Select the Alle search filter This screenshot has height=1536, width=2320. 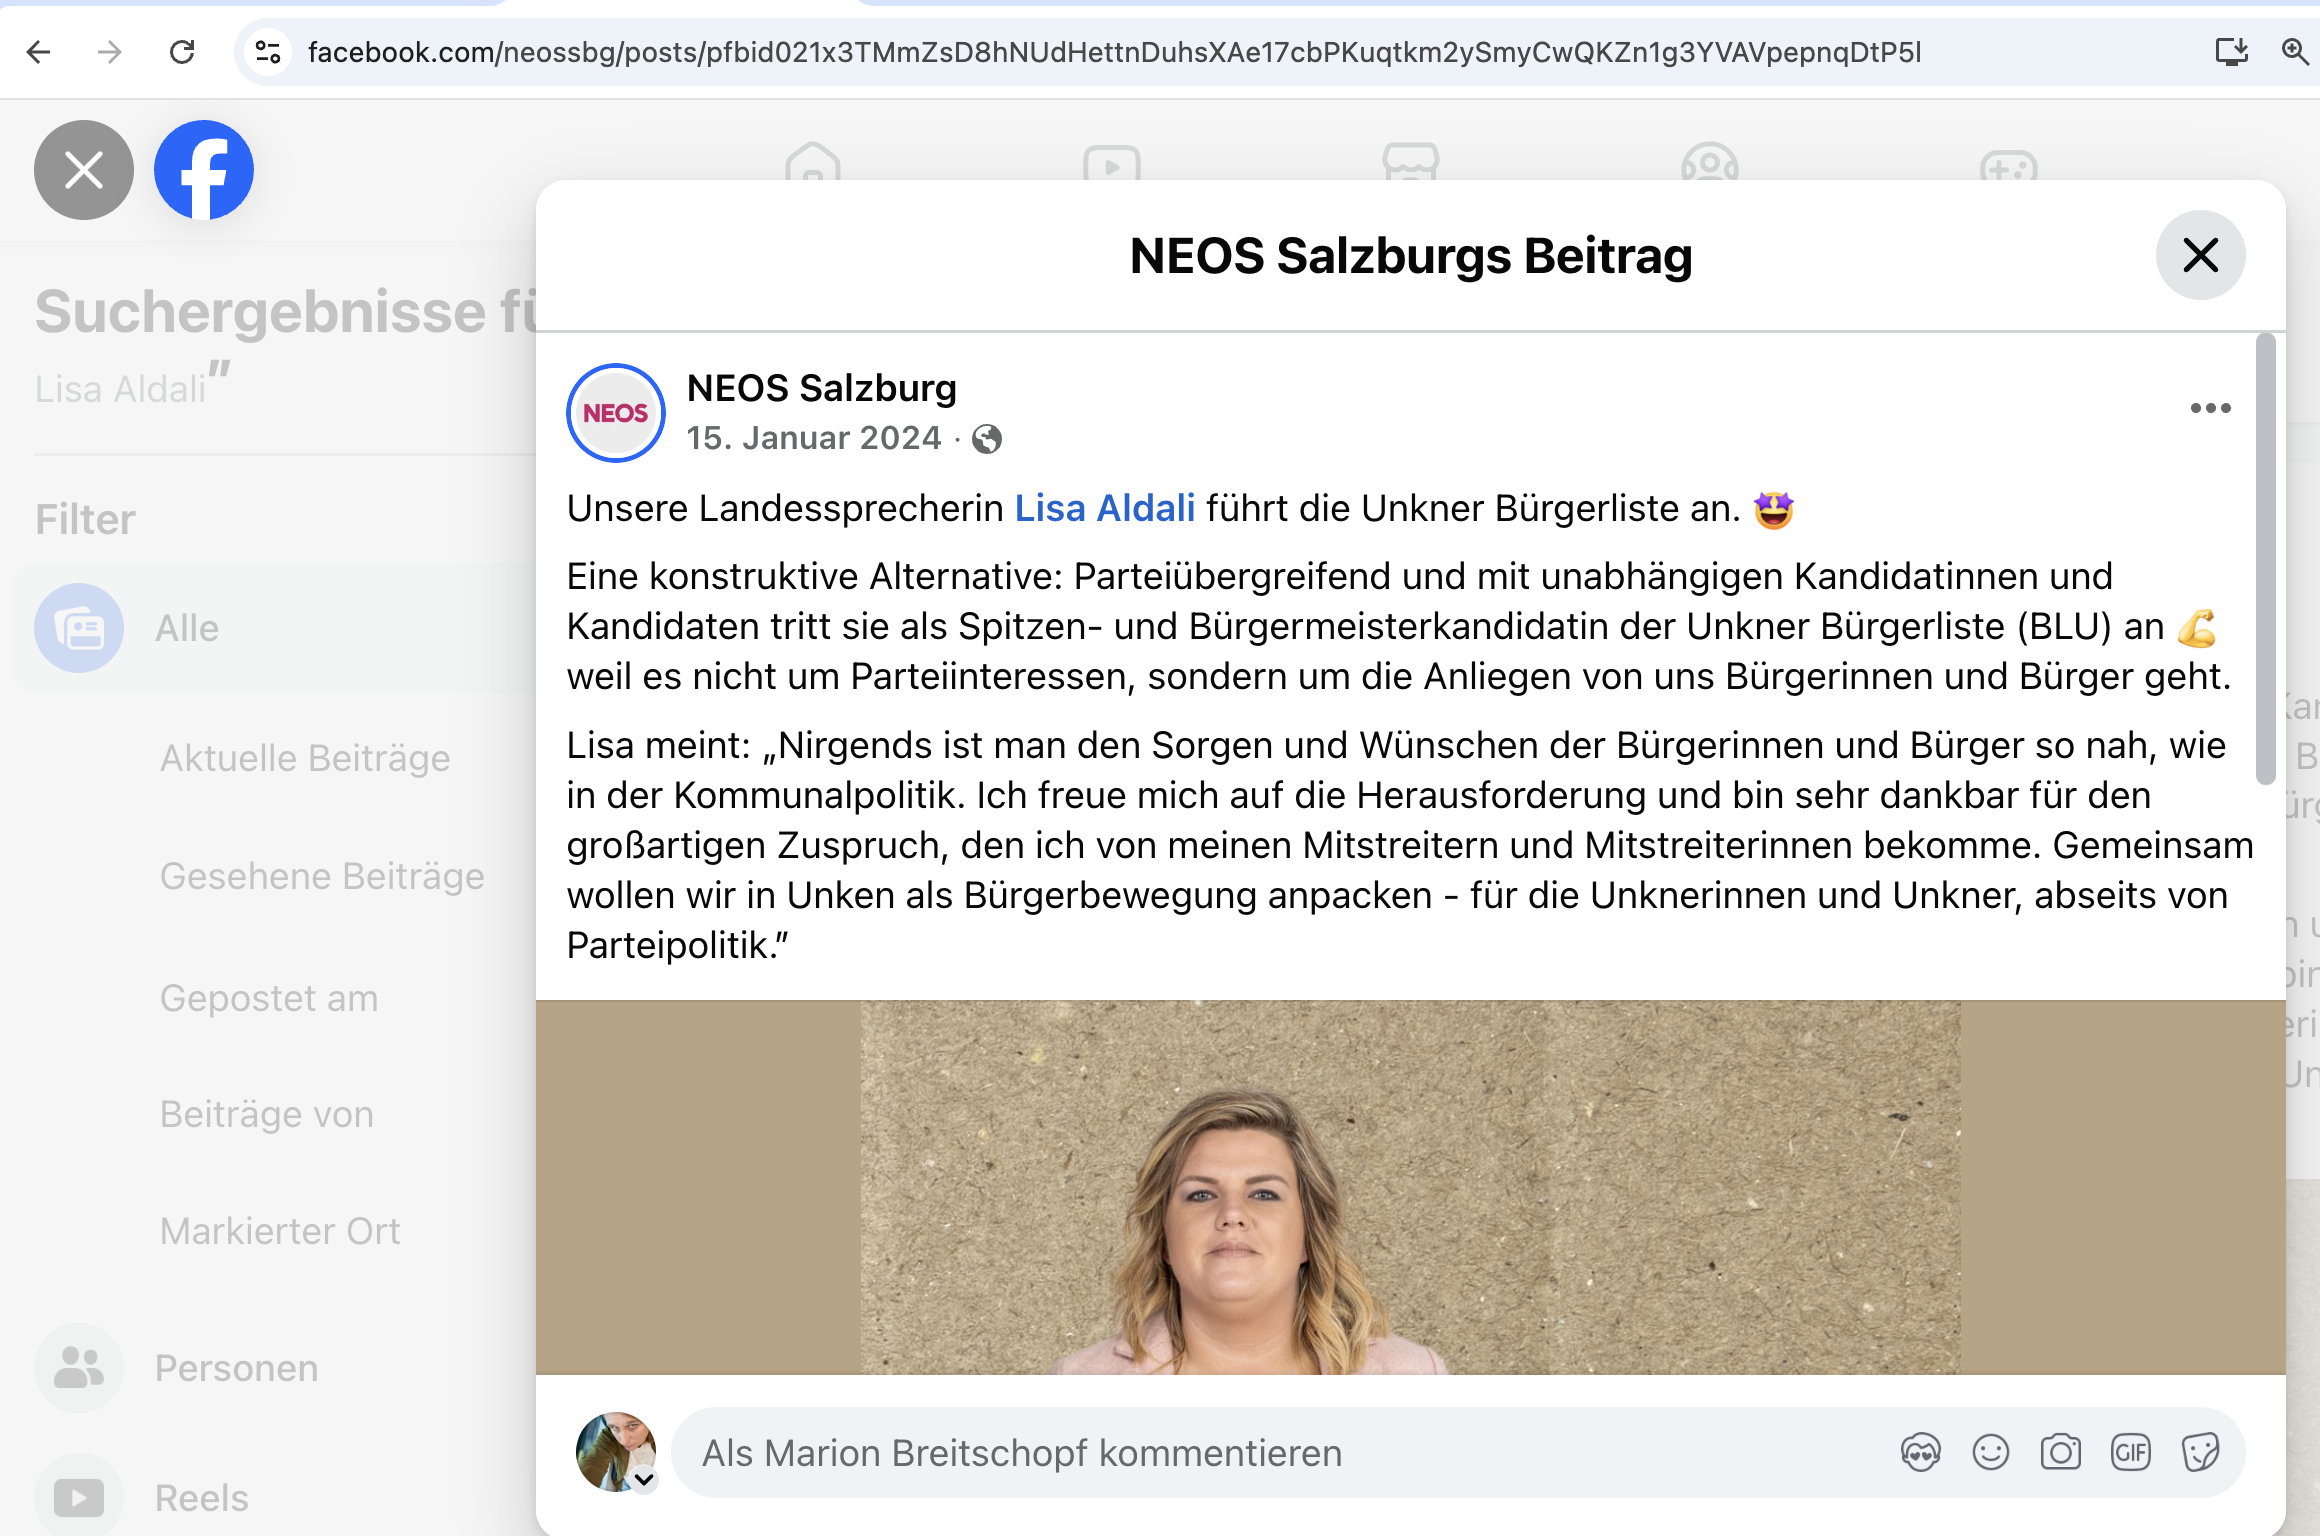click(187, 628)
